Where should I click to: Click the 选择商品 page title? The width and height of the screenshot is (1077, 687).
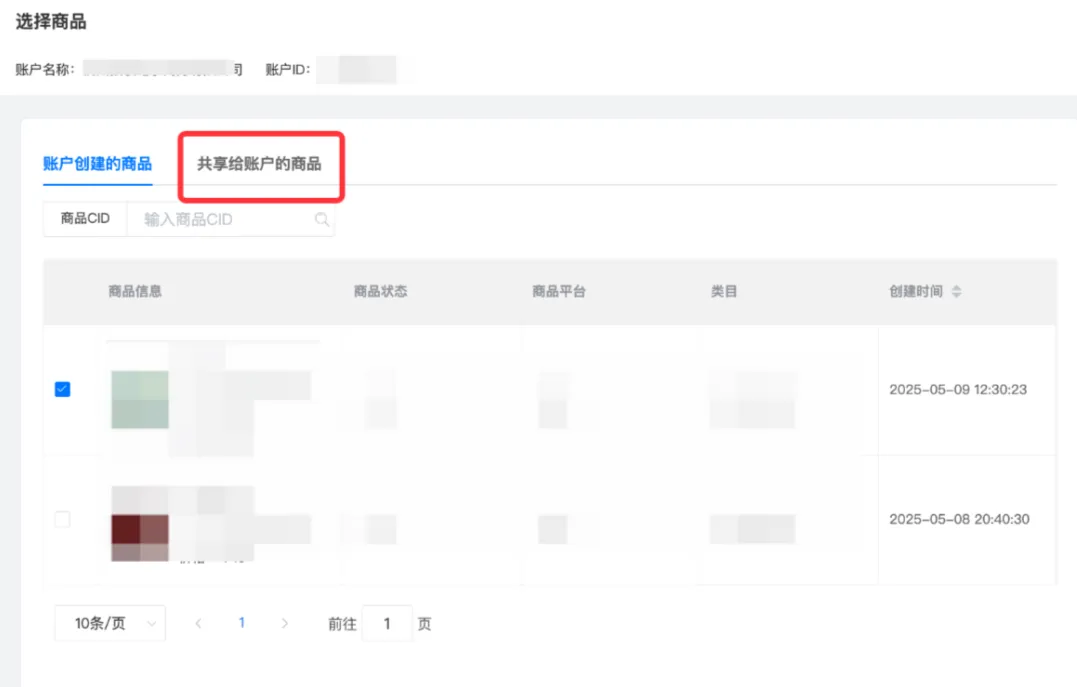51,22
